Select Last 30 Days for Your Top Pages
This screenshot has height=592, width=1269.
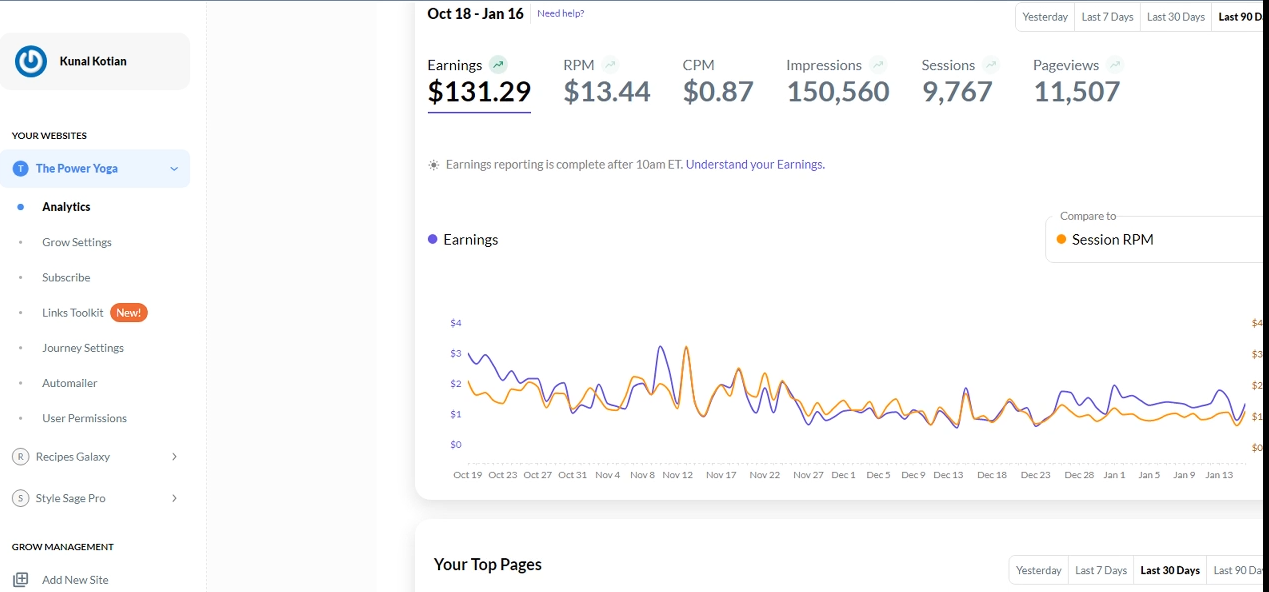coord(1170,570)
